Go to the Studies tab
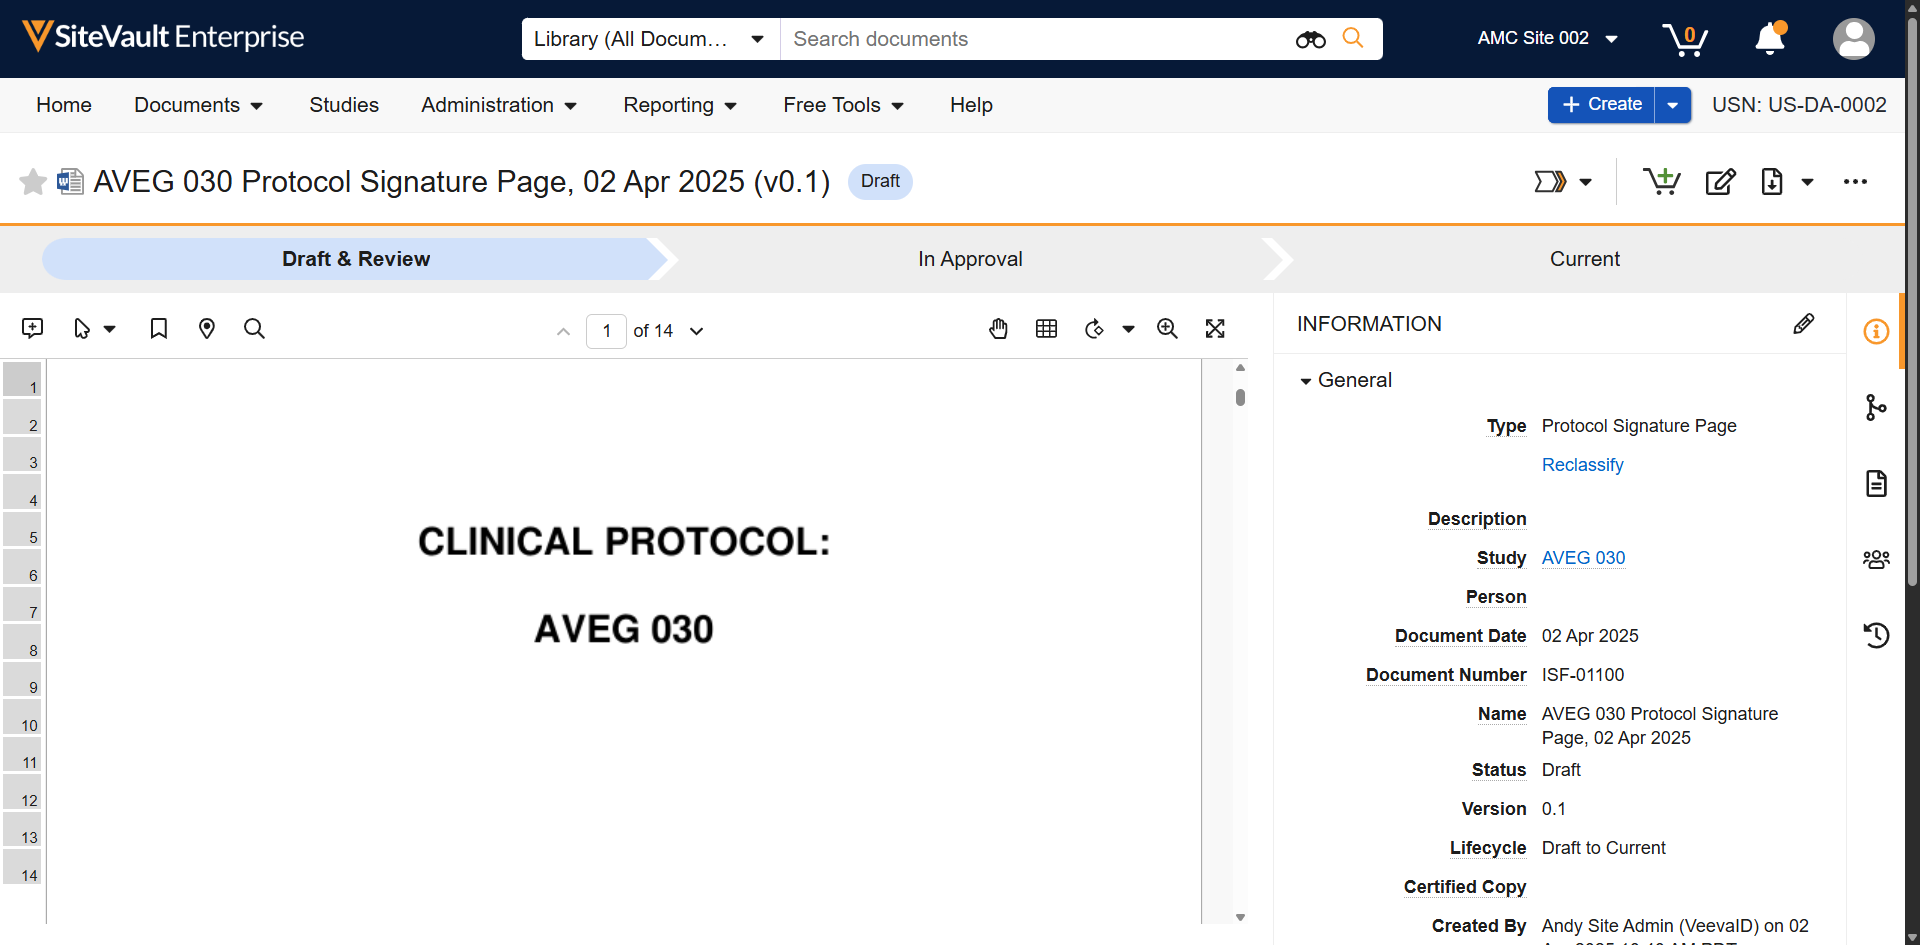 344,105
